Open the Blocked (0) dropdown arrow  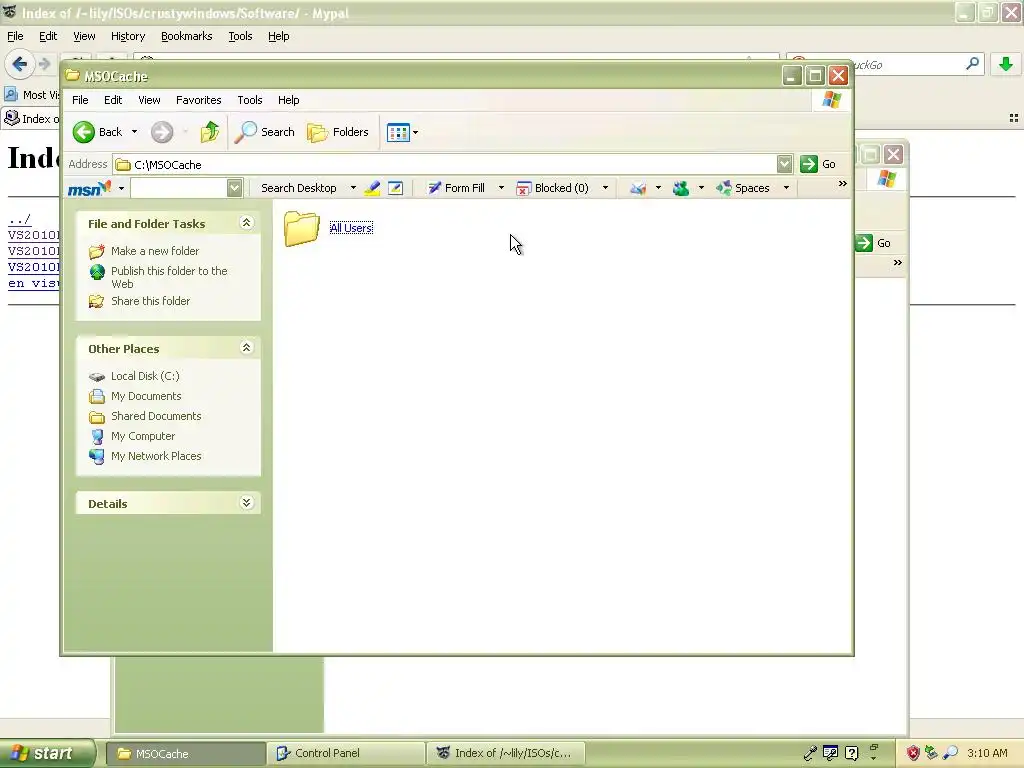(605, 188)
